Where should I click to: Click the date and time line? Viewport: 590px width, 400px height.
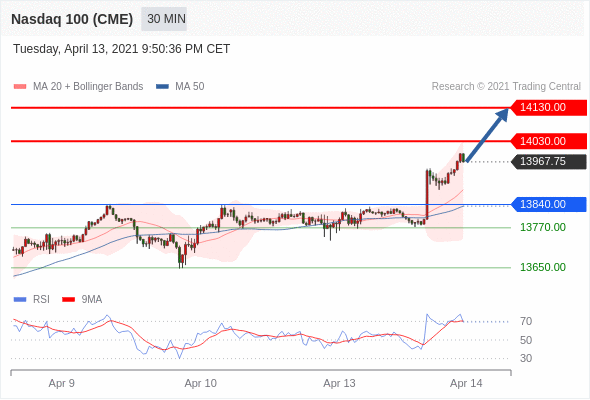pyautogui.click(x=121, y=49)
